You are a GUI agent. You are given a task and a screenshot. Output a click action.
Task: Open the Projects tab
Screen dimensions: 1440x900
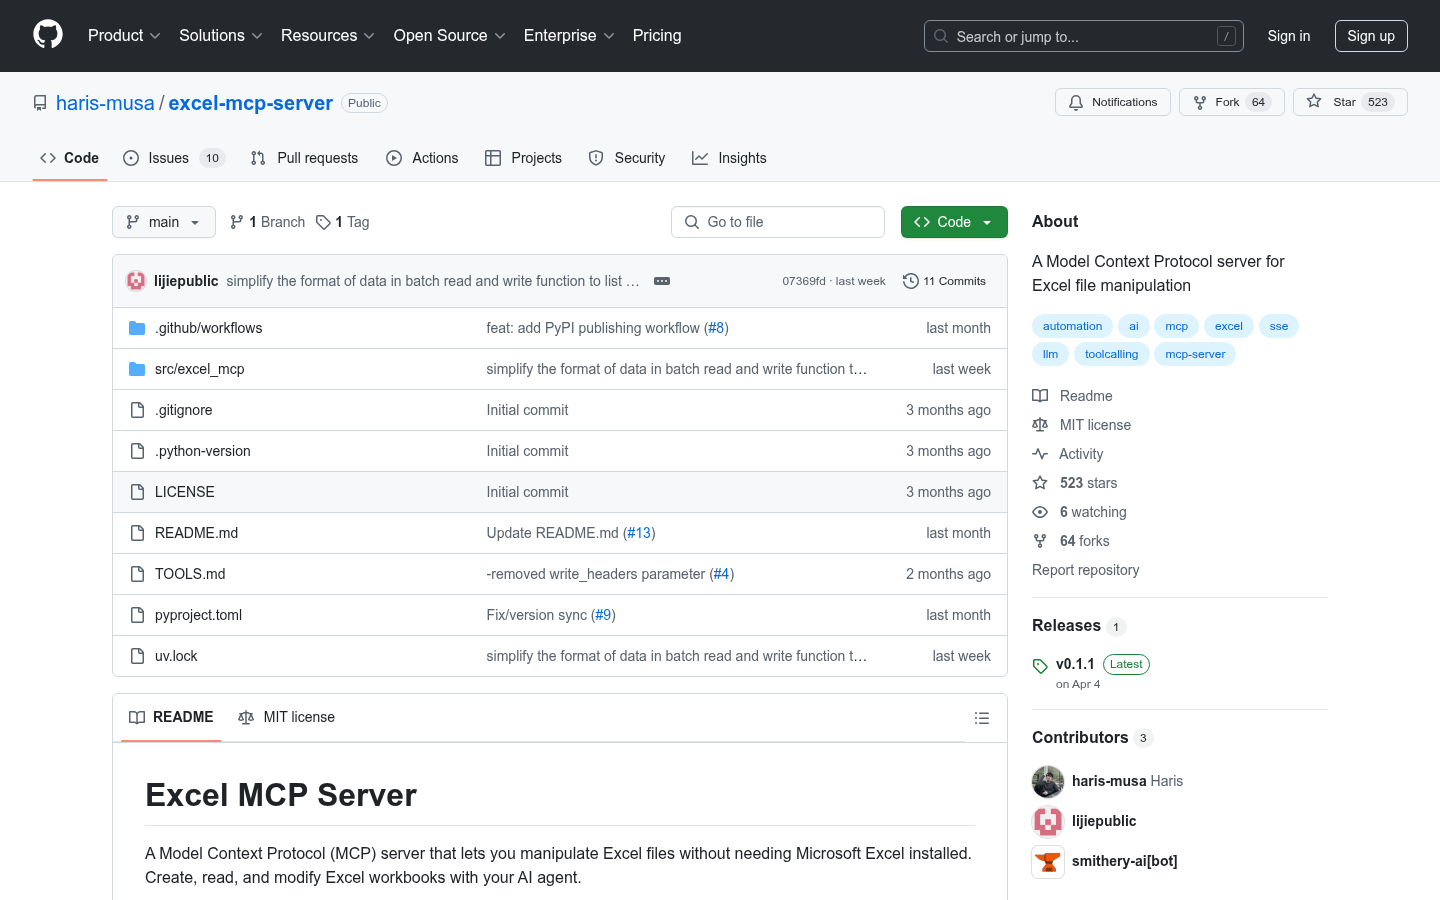523,158
